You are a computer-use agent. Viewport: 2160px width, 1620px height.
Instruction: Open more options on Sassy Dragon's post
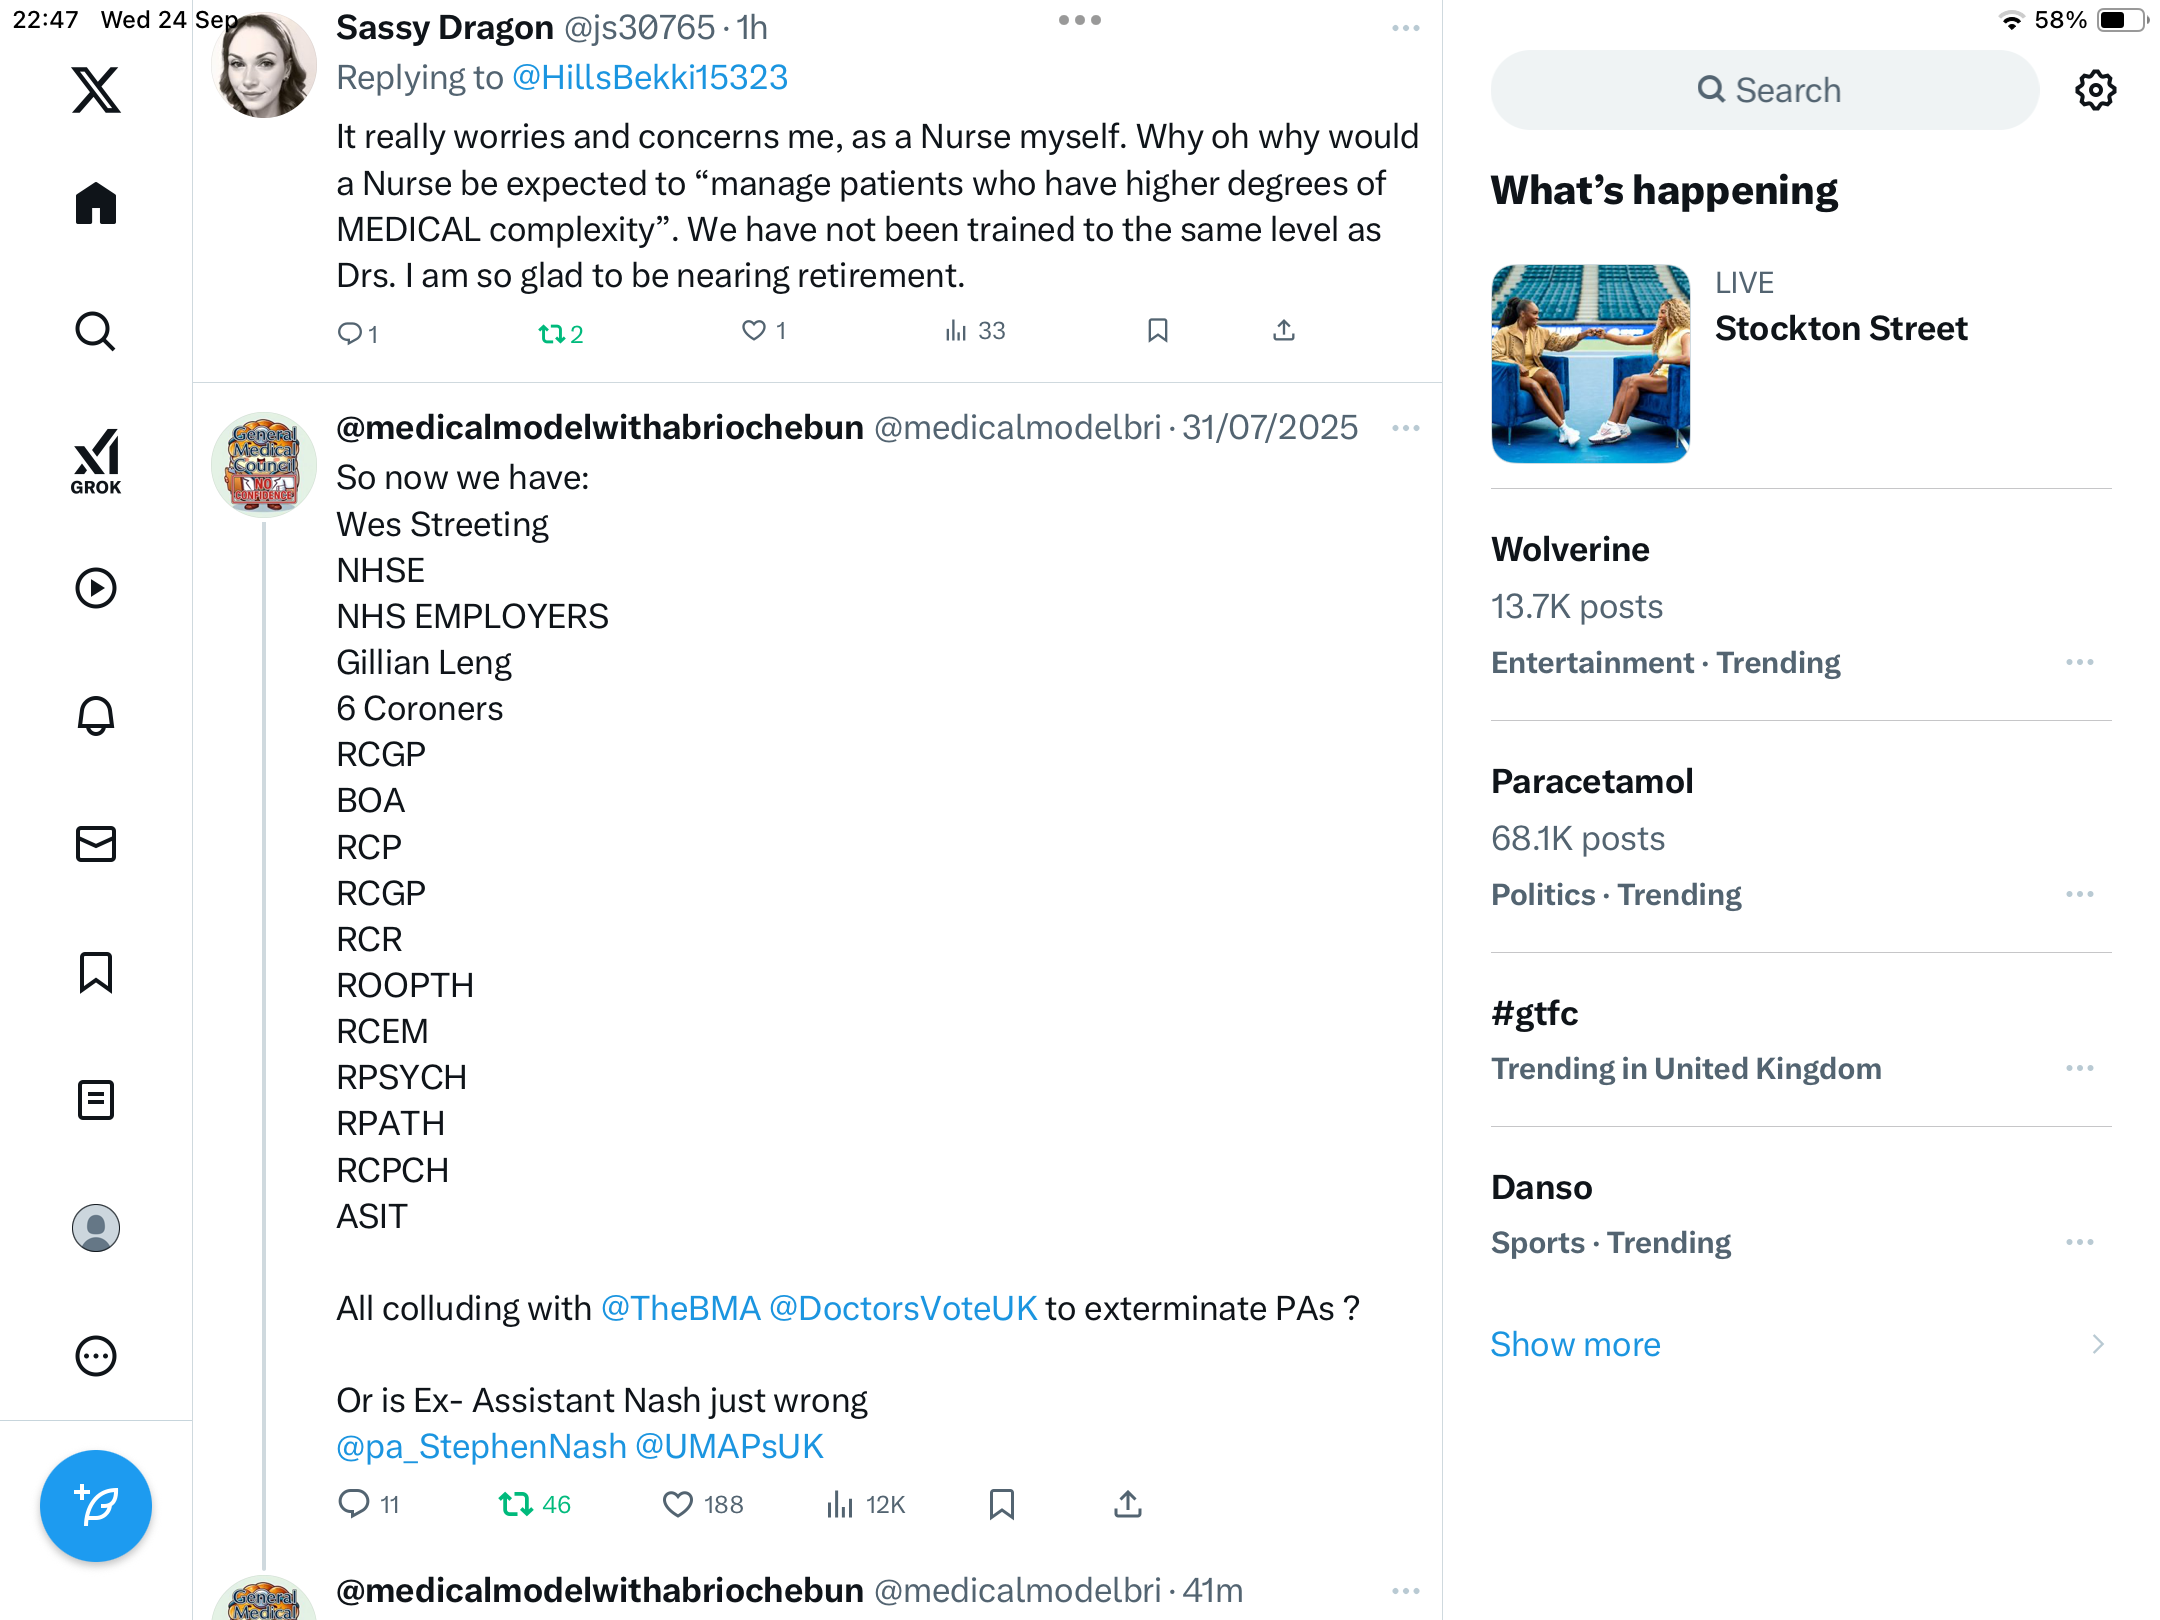point(1405,28)
